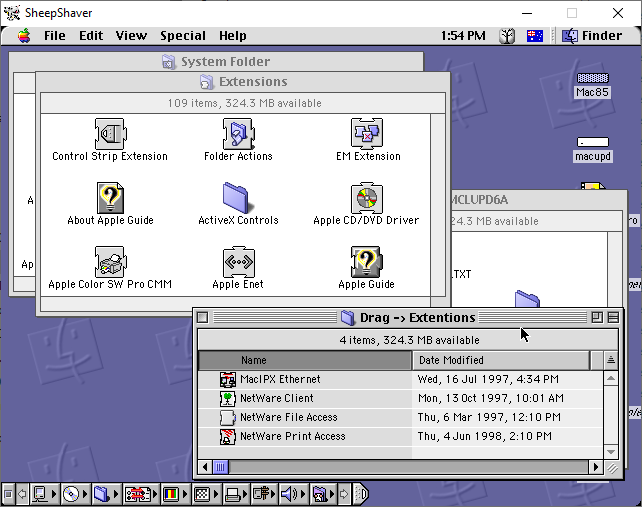The height and width of the screenshot is (507, 642).
Task: Activate the Extensions window title bar
Action: [x=243, y=82]
